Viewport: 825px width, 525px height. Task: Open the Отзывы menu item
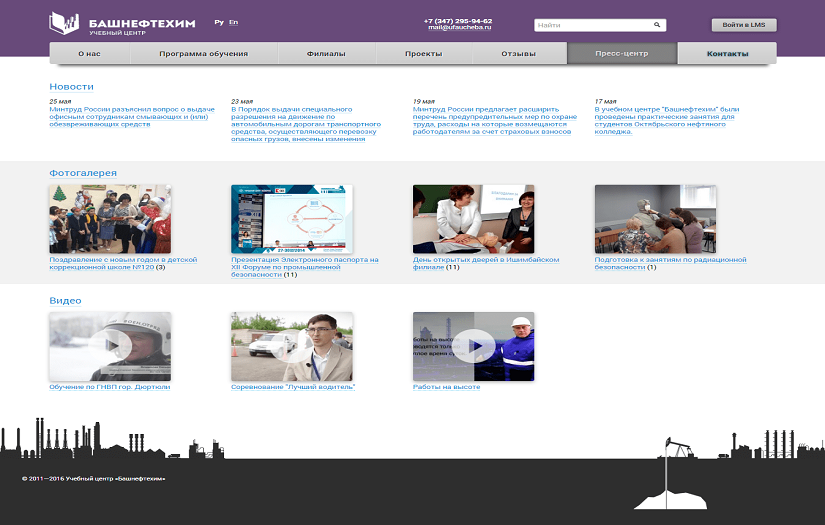[x=519, y=53]
